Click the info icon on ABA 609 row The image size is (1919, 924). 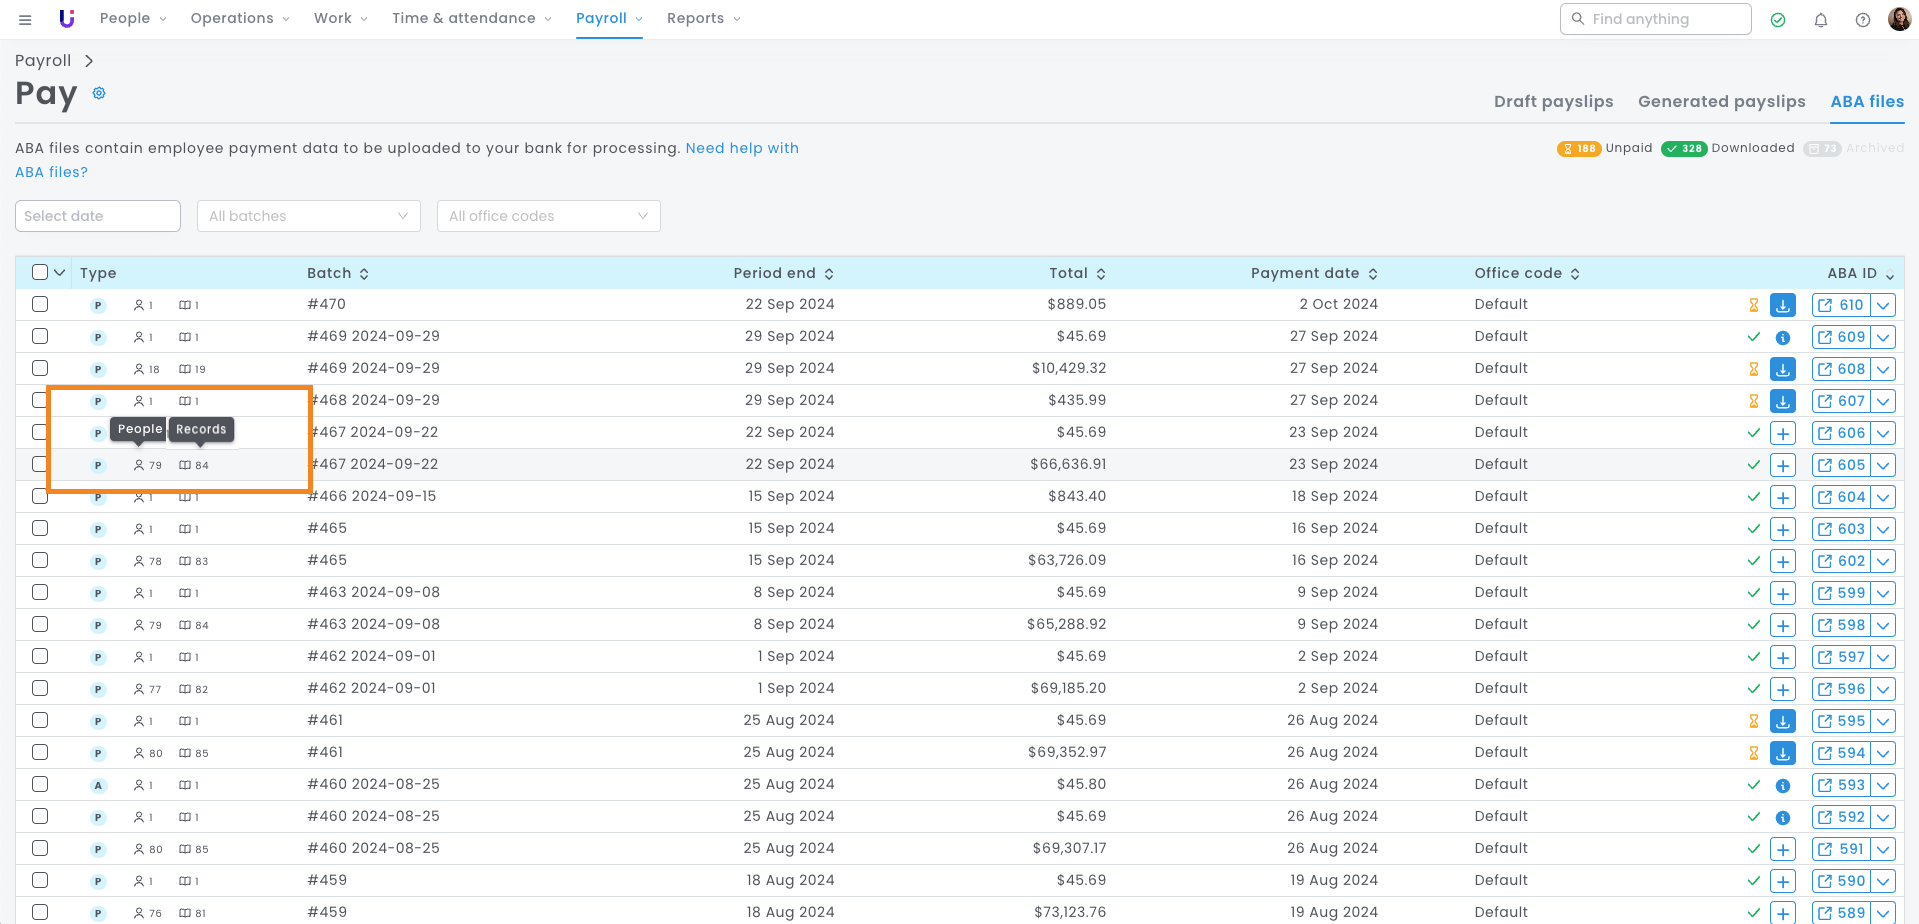[x=1782, y=338]
